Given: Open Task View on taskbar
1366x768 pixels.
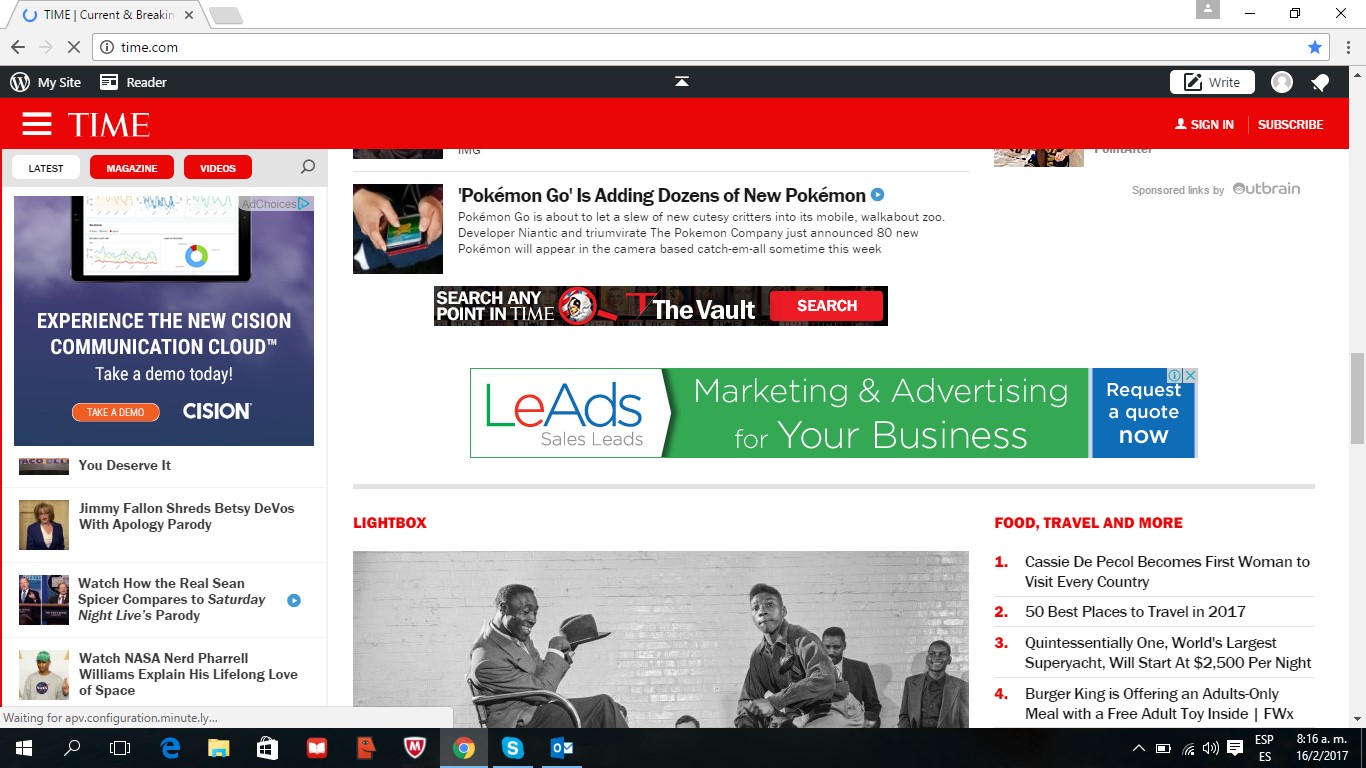Looking at the screenshot, I should [120, 748].
